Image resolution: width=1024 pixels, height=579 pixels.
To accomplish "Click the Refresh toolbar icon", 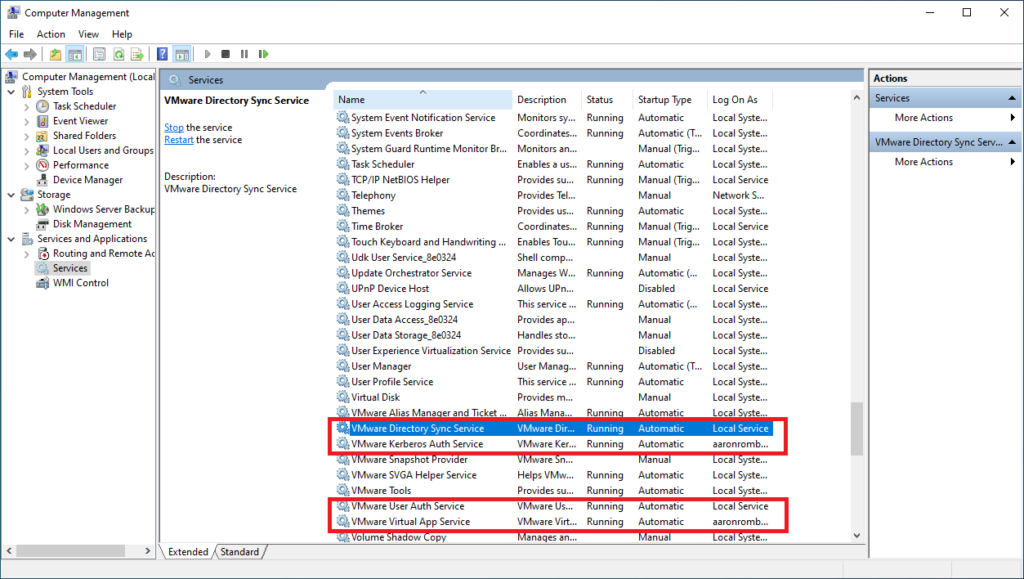I will (x=119, y=54).
